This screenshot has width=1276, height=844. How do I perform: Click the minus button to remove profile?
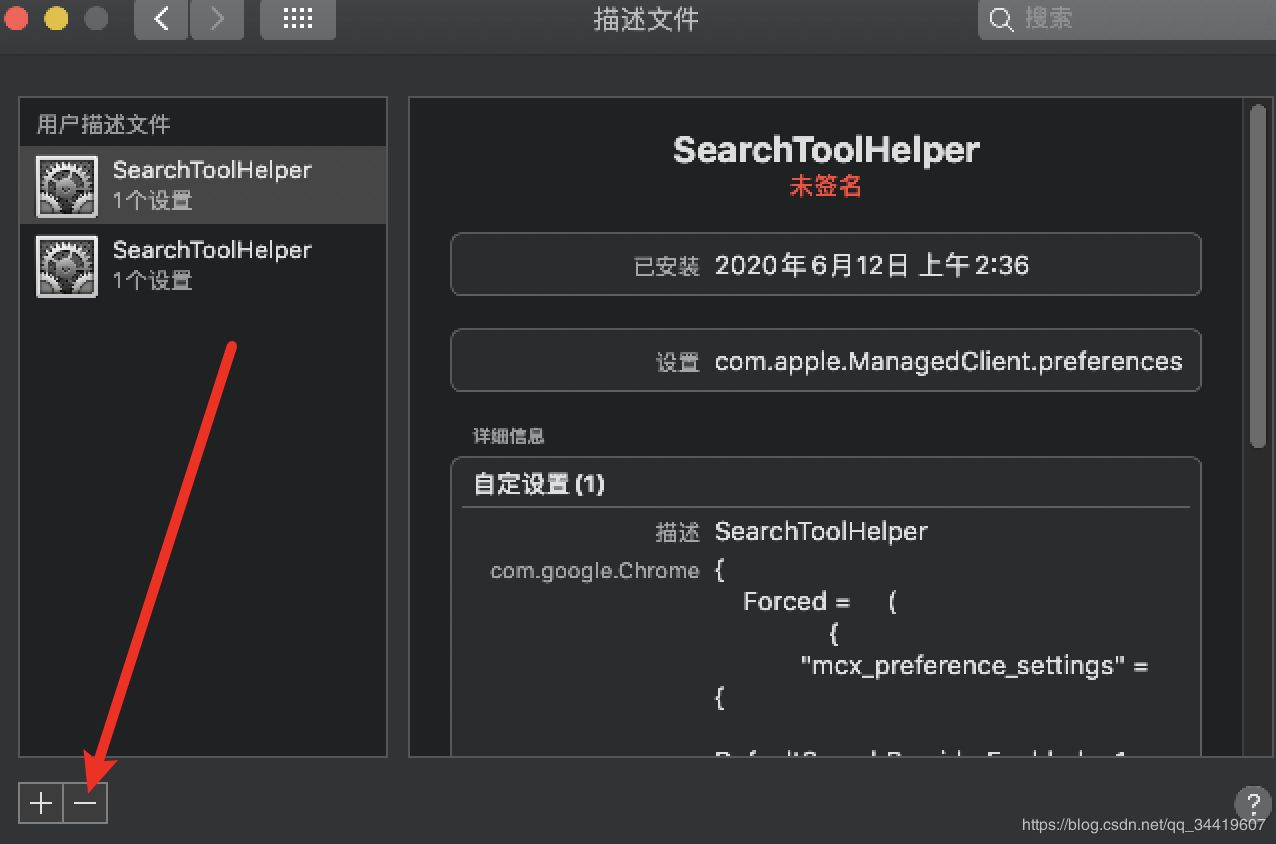click(x=85, y=803)
